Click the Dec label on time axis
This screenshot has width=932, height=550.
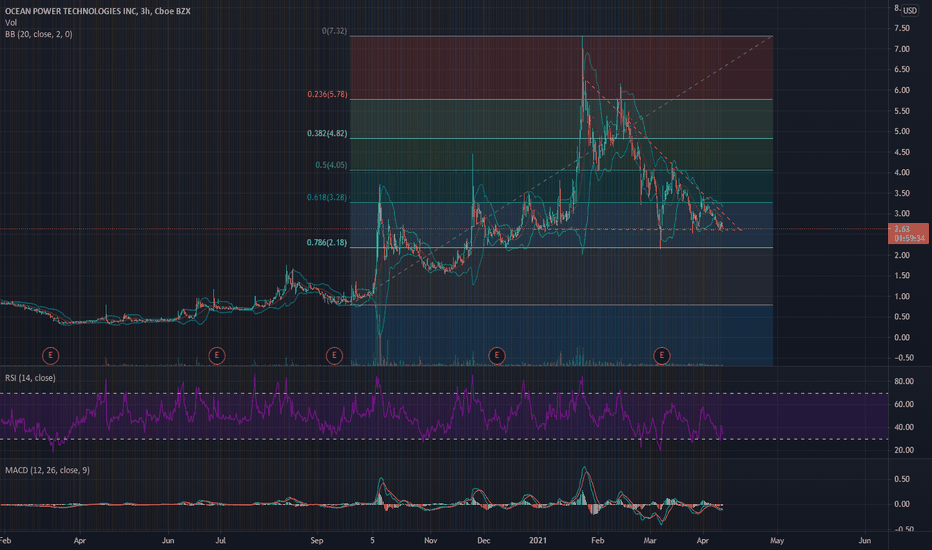[x=484, y=540]
